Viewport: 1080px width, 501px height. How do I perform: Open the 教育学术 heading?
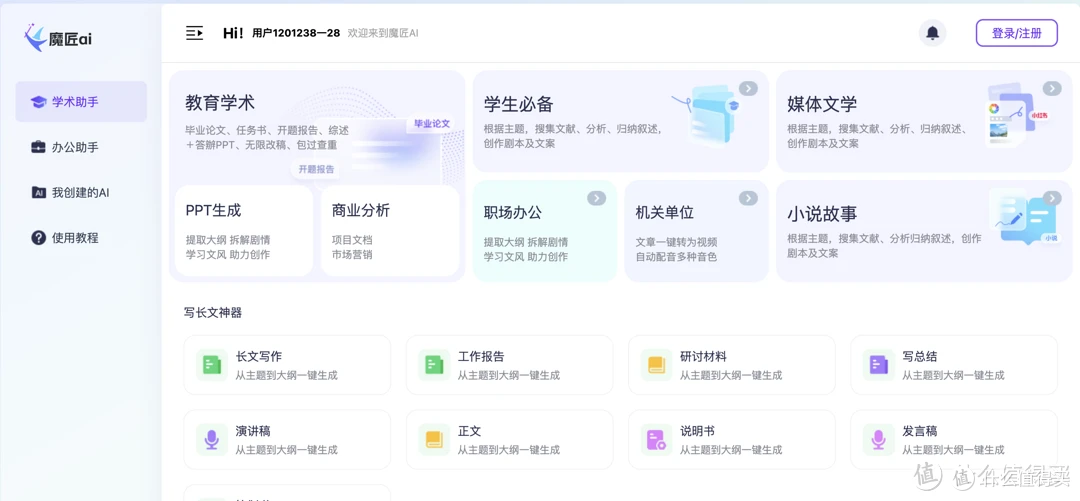[x=220, y=103]
